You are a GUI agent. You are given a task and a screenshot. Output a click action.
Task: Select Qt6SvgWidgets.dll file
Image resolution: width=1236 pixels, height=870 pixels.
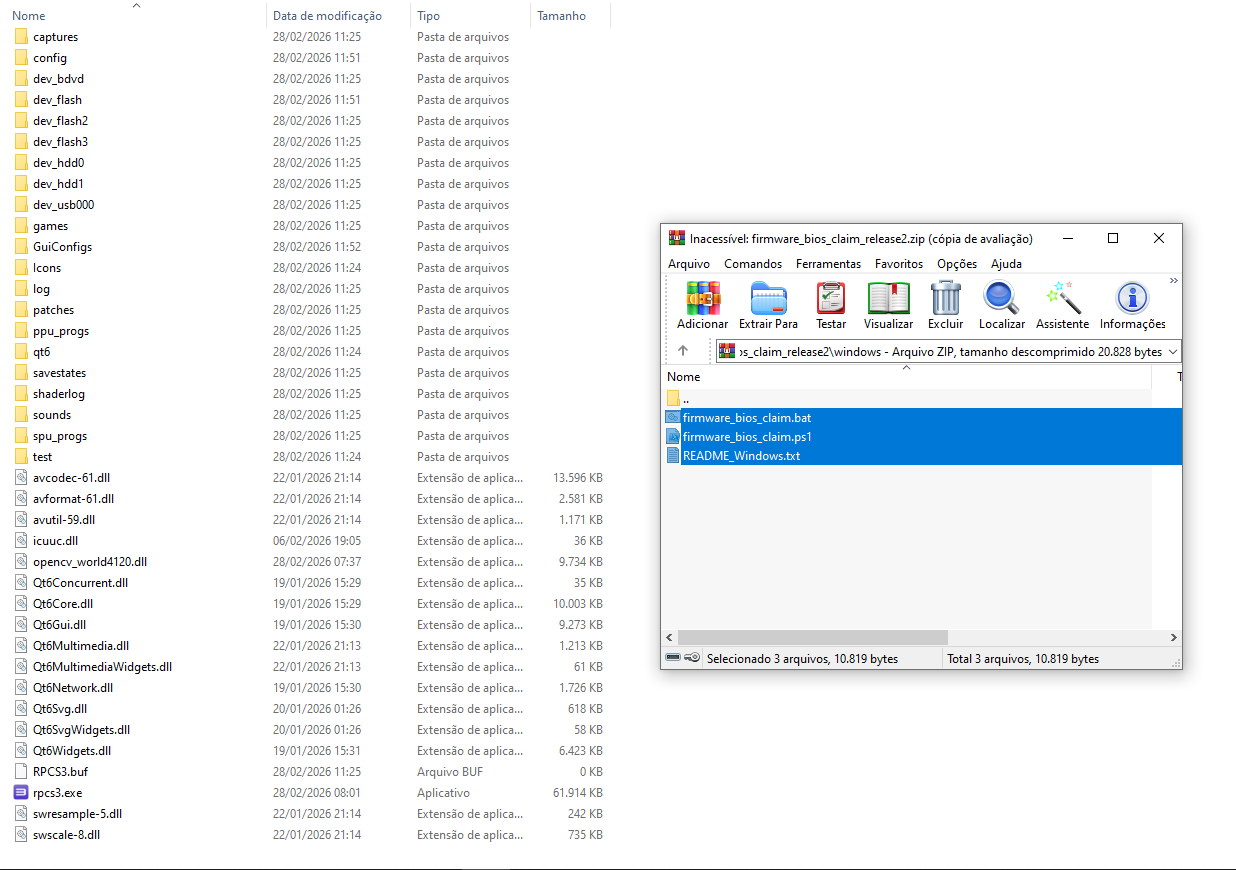[x=81, y=730]
